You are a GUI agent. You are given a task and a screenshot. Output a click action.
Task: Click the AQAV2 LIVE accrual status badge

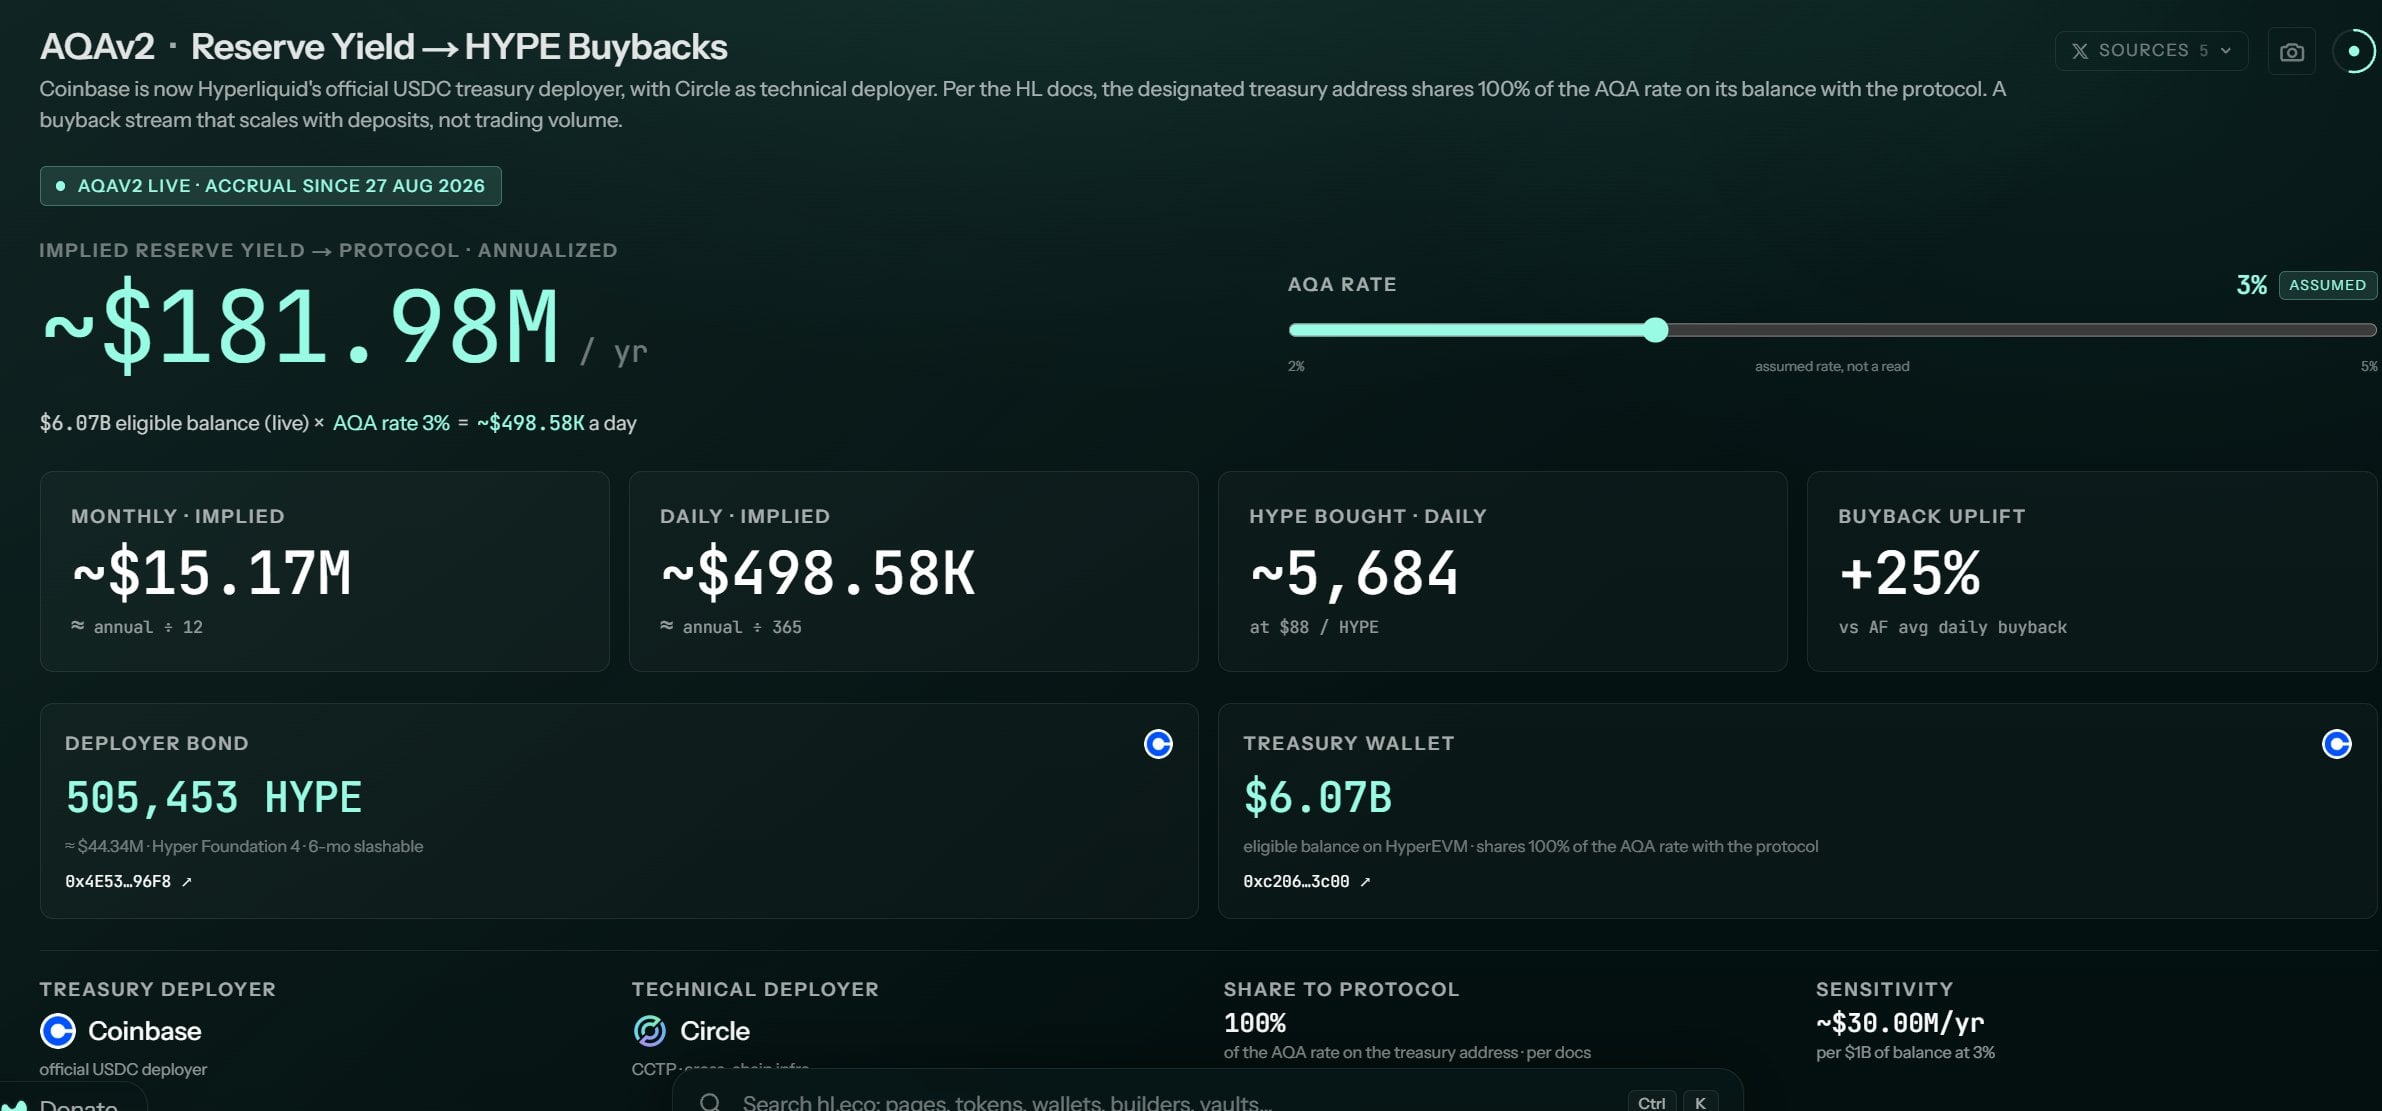pos(270,186)
